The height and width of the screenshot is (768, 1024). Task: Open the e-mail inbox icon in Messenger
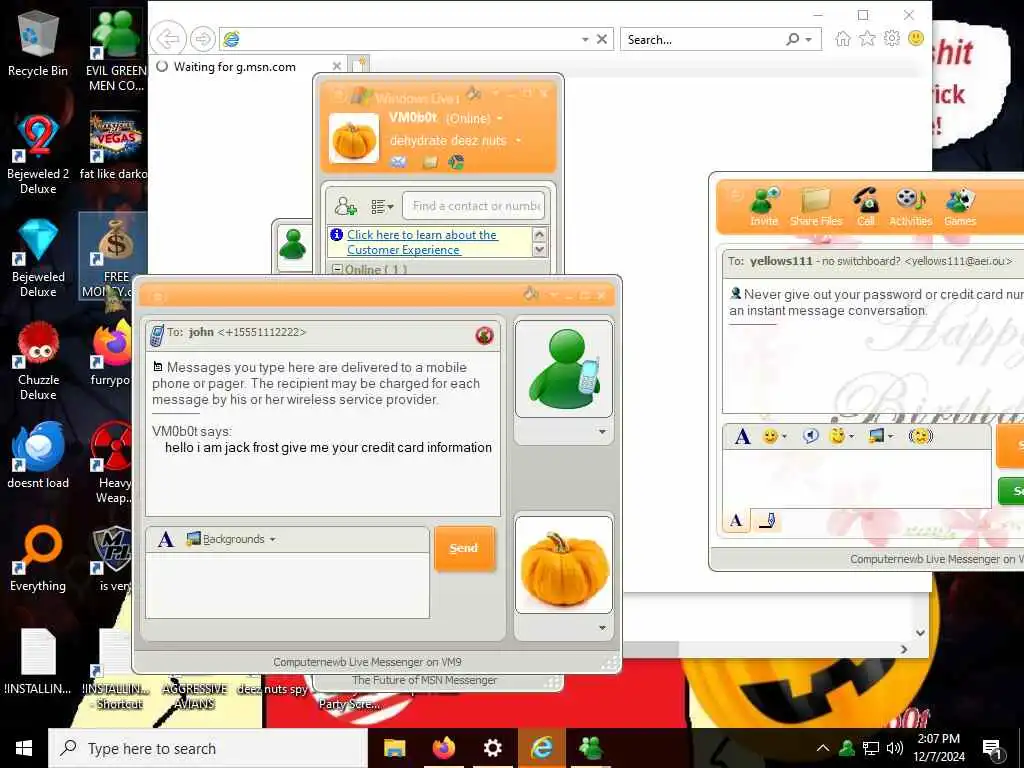tap(398, 161)
